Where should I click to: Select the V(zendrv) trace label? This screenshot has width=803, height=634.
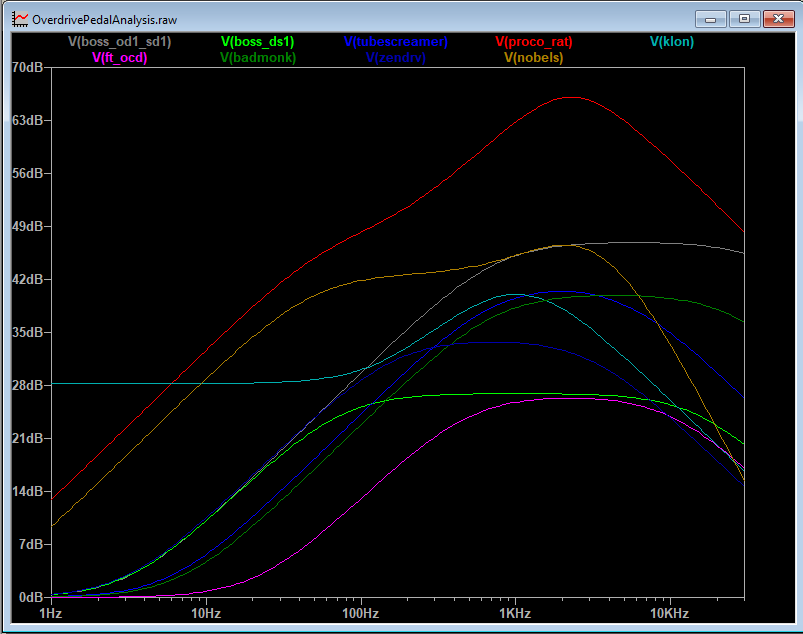pos(395,57)
